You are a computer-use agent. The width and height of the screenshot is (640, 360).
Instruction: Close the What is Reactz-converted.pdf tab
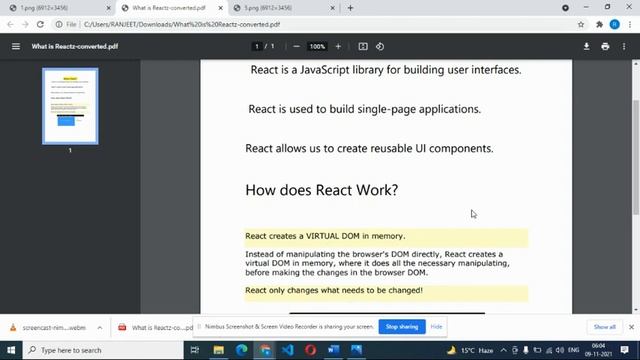[x=220, y=8]
